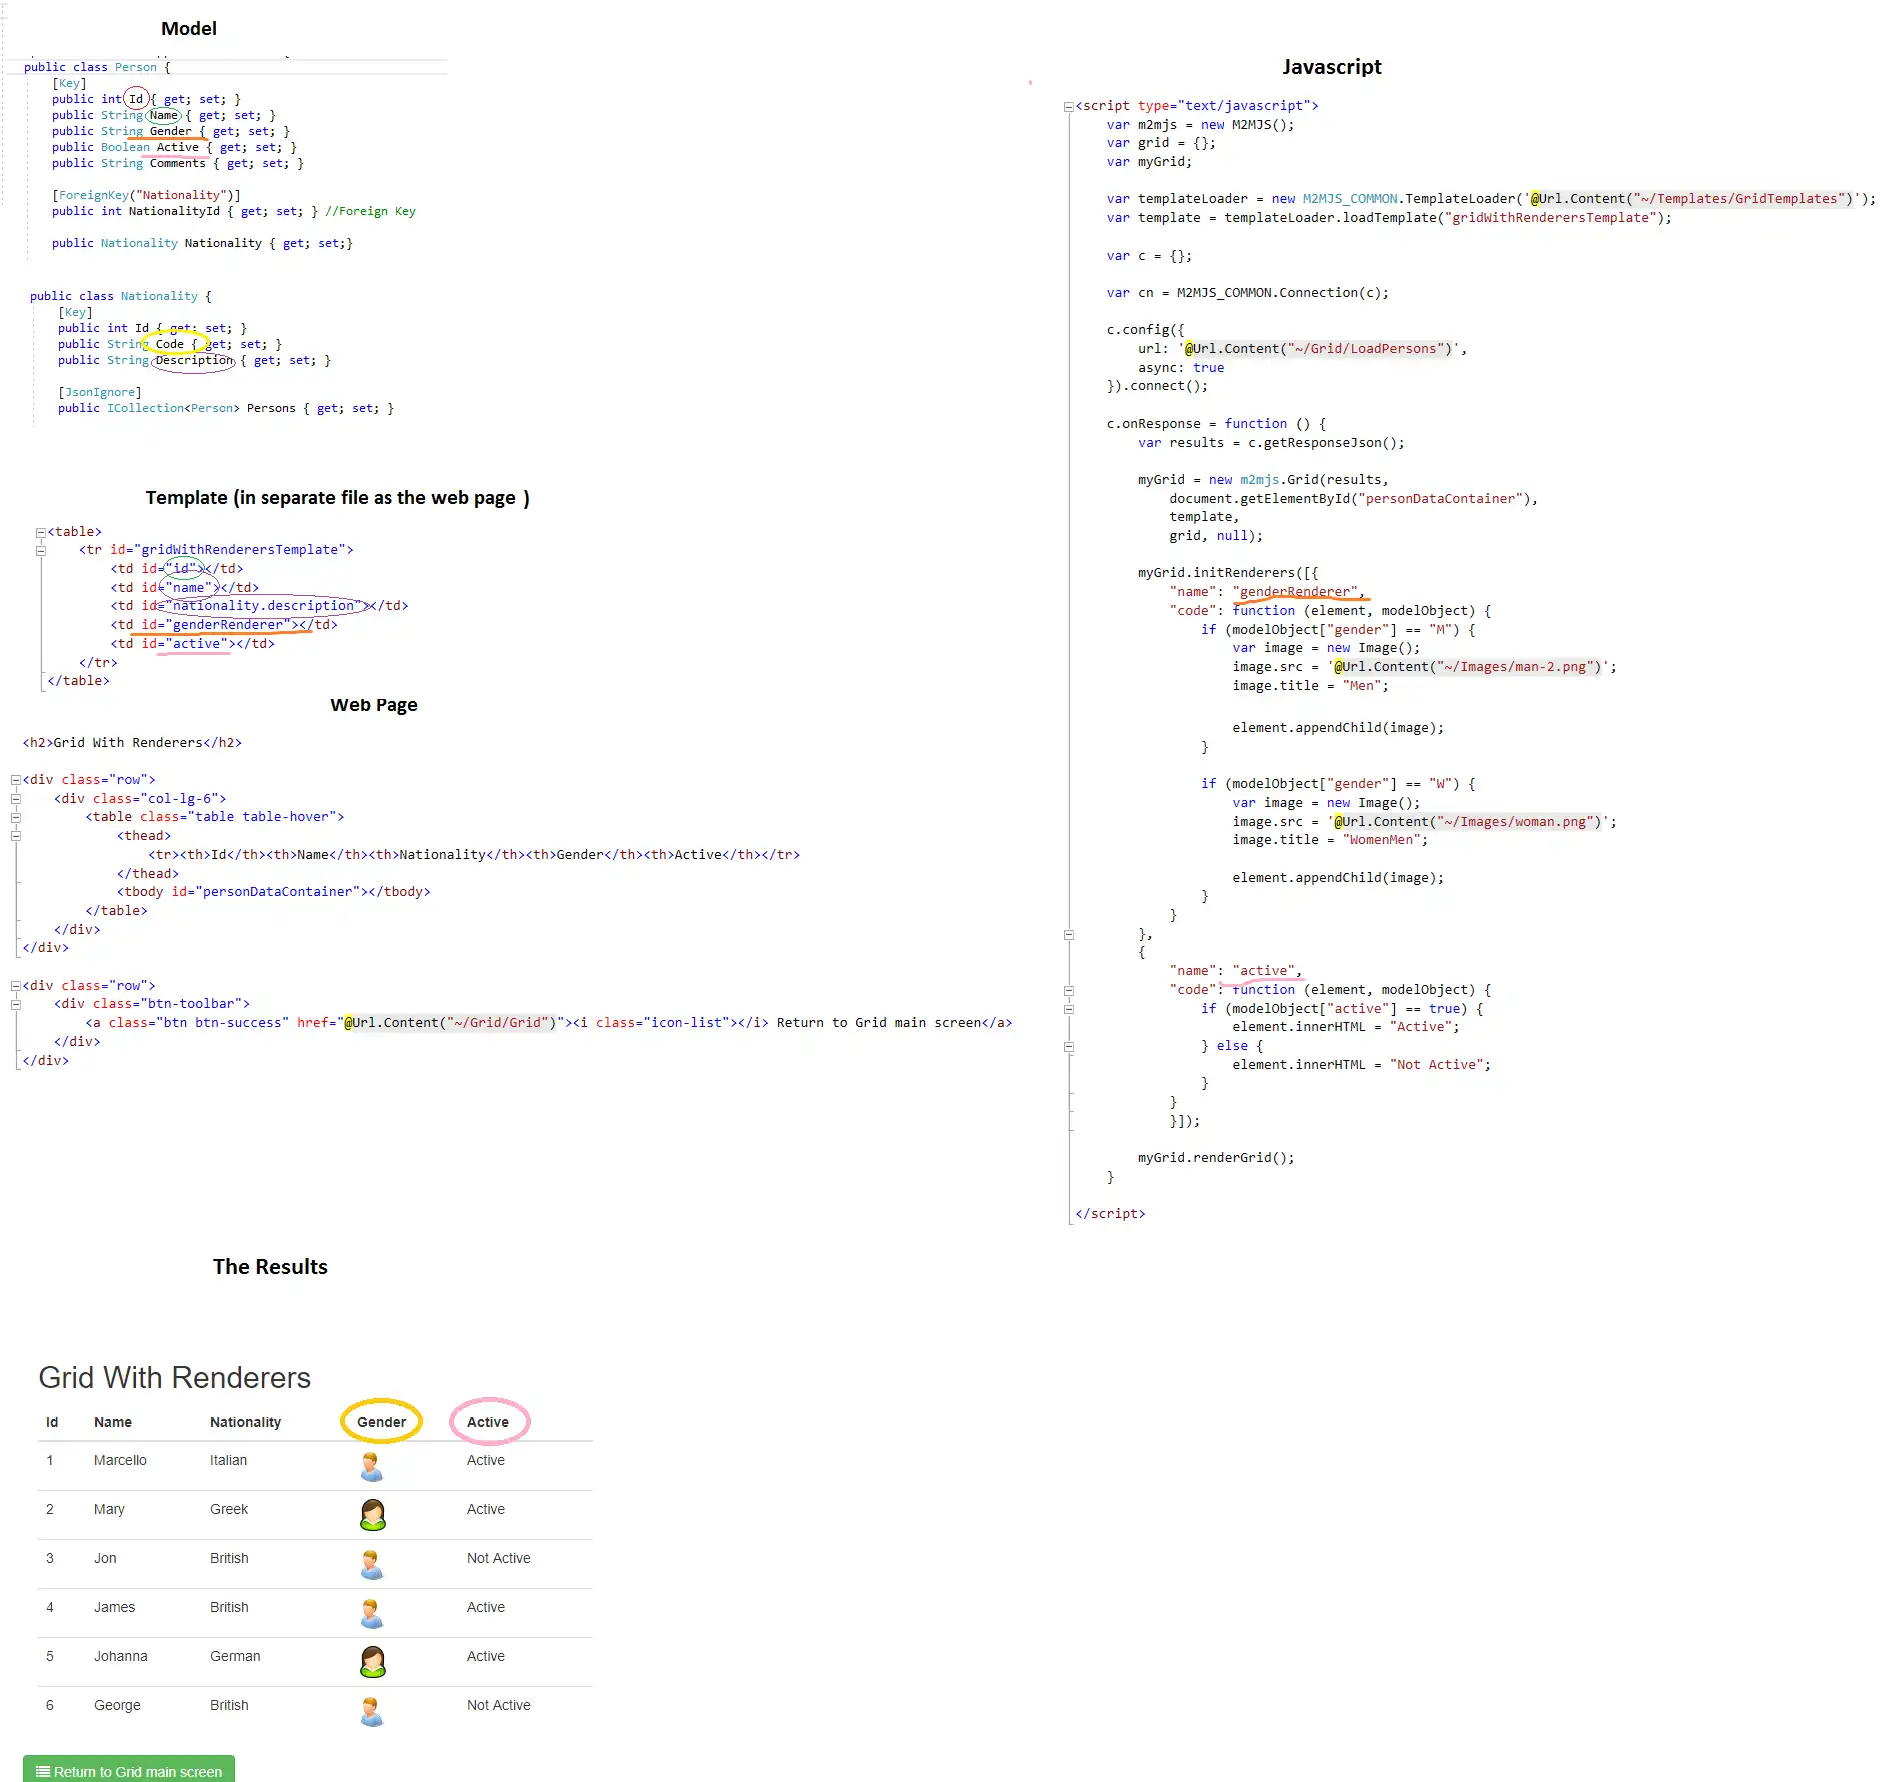
Task: Select the Marcello name cell
Action: point(120,1460)
